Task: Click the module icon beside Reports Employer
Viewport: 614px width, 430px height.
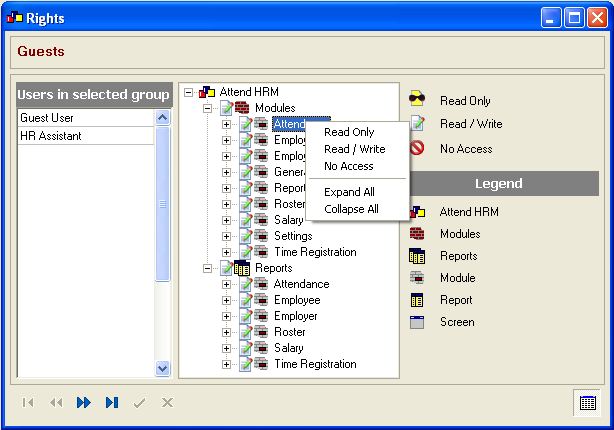Action: point(261,316)
